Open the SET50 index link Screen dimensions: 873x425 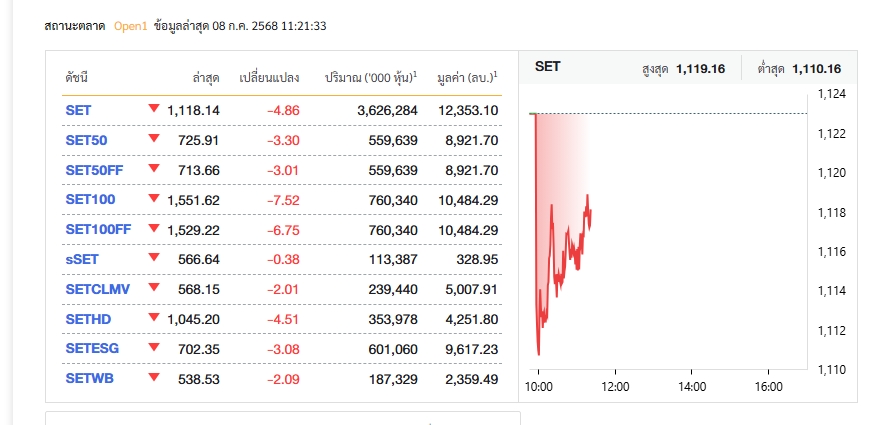(86, 140)
